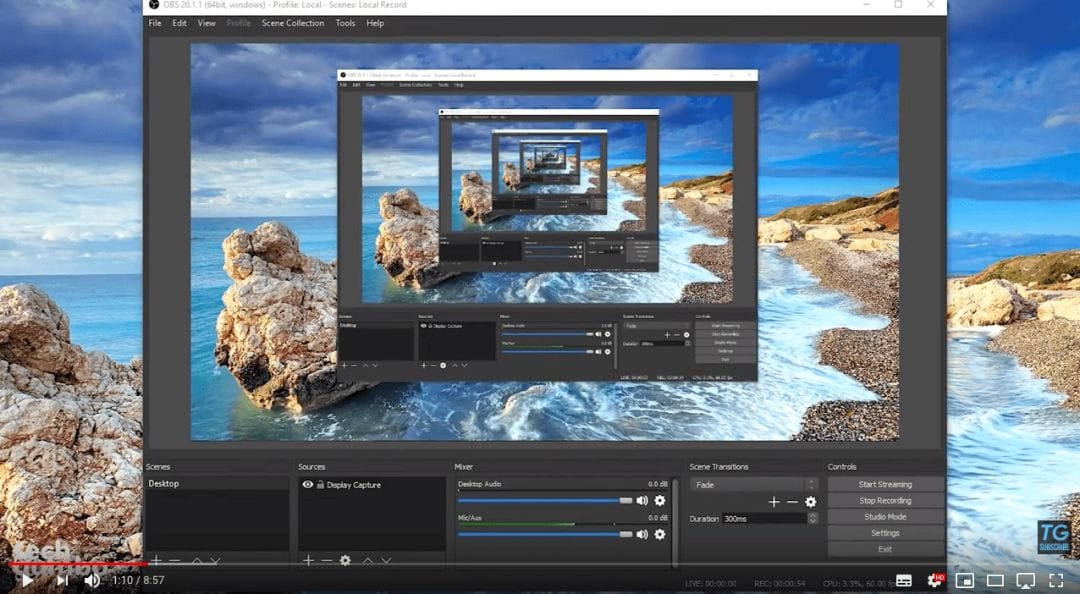
Task: Open OBS Settings from the Controls panel
Action: pyautogui.click(x=885, y=533)
